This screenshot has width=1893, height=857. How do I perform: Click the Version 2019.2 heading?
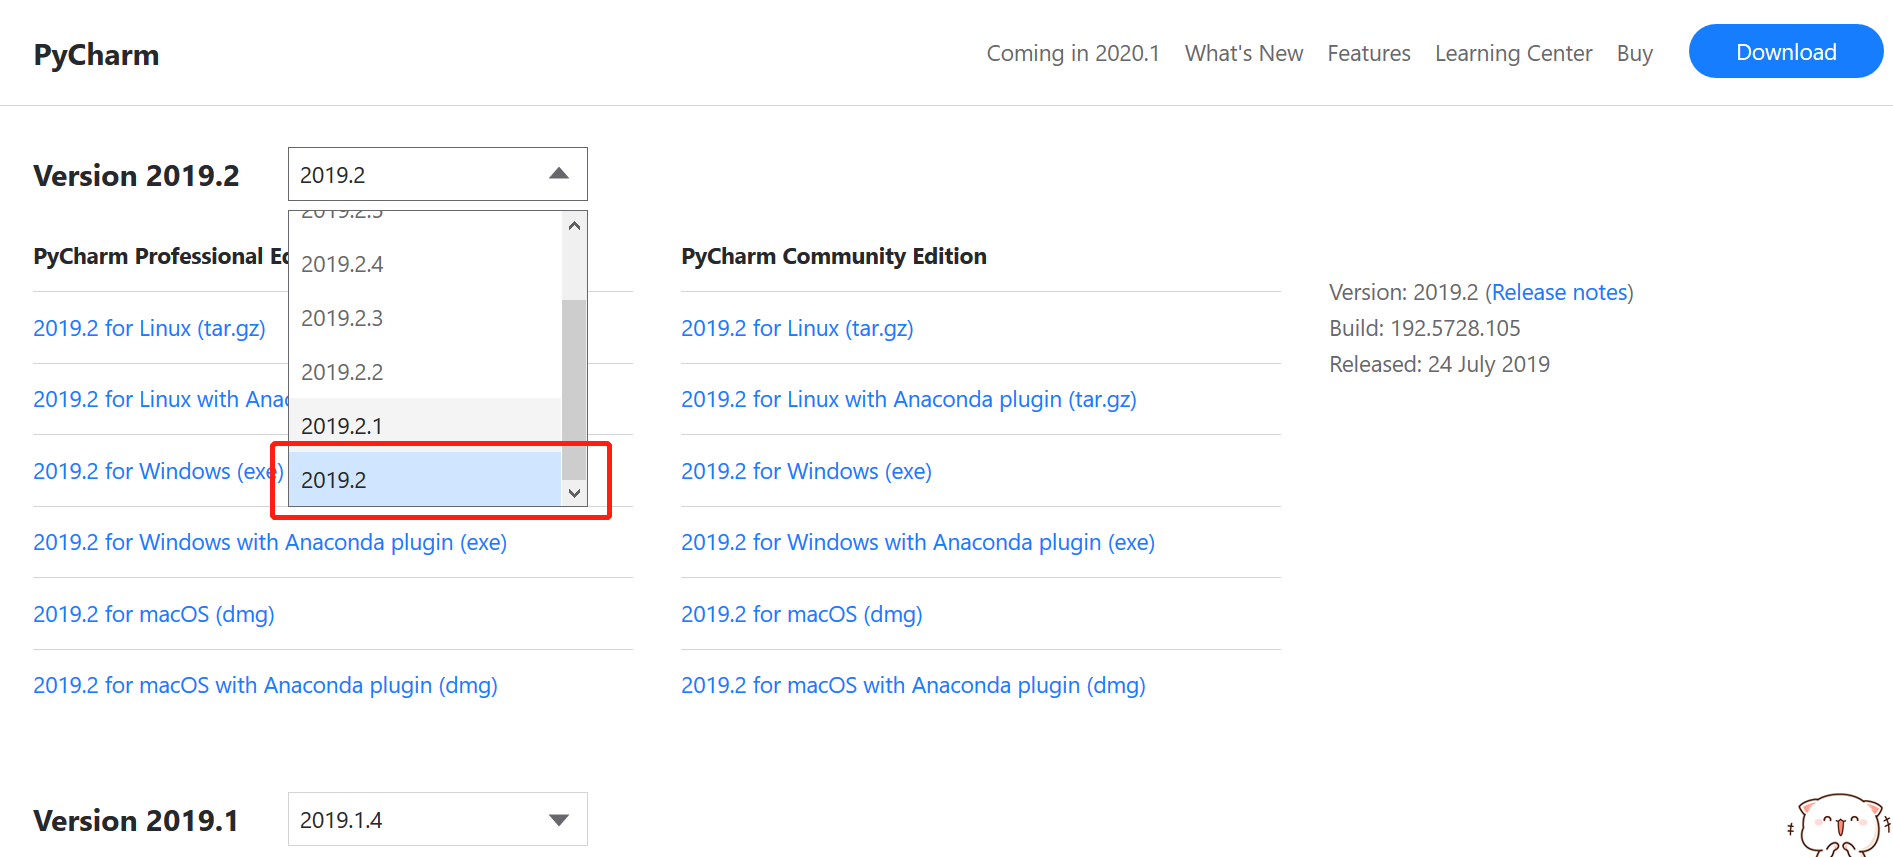pos(136,175)
